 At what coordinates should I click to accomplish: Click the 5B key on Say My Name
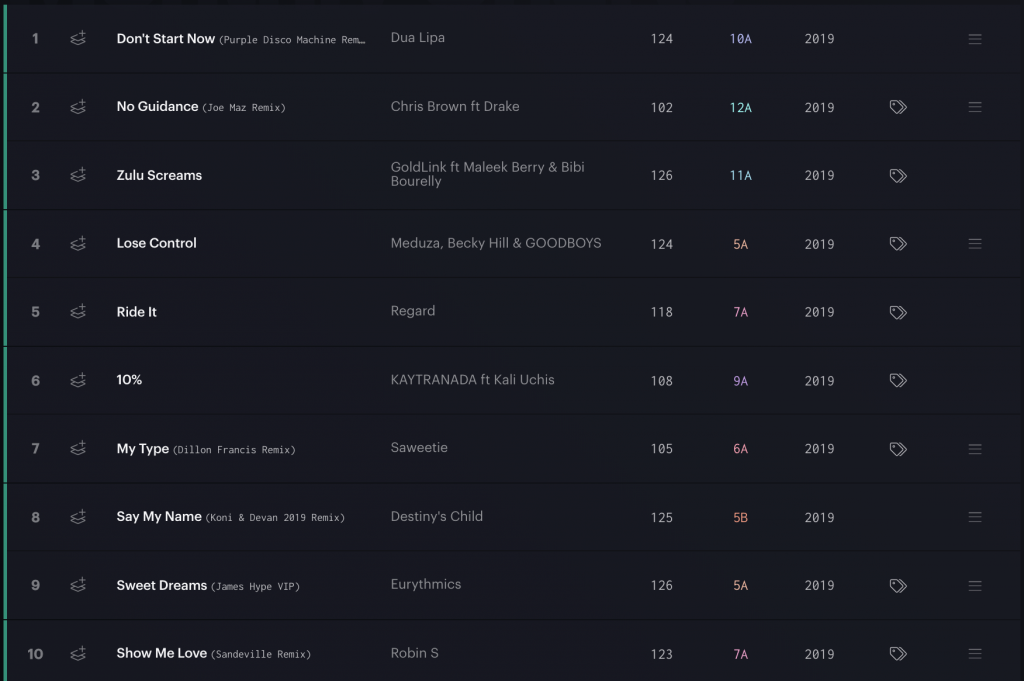[x=741, y=518]
